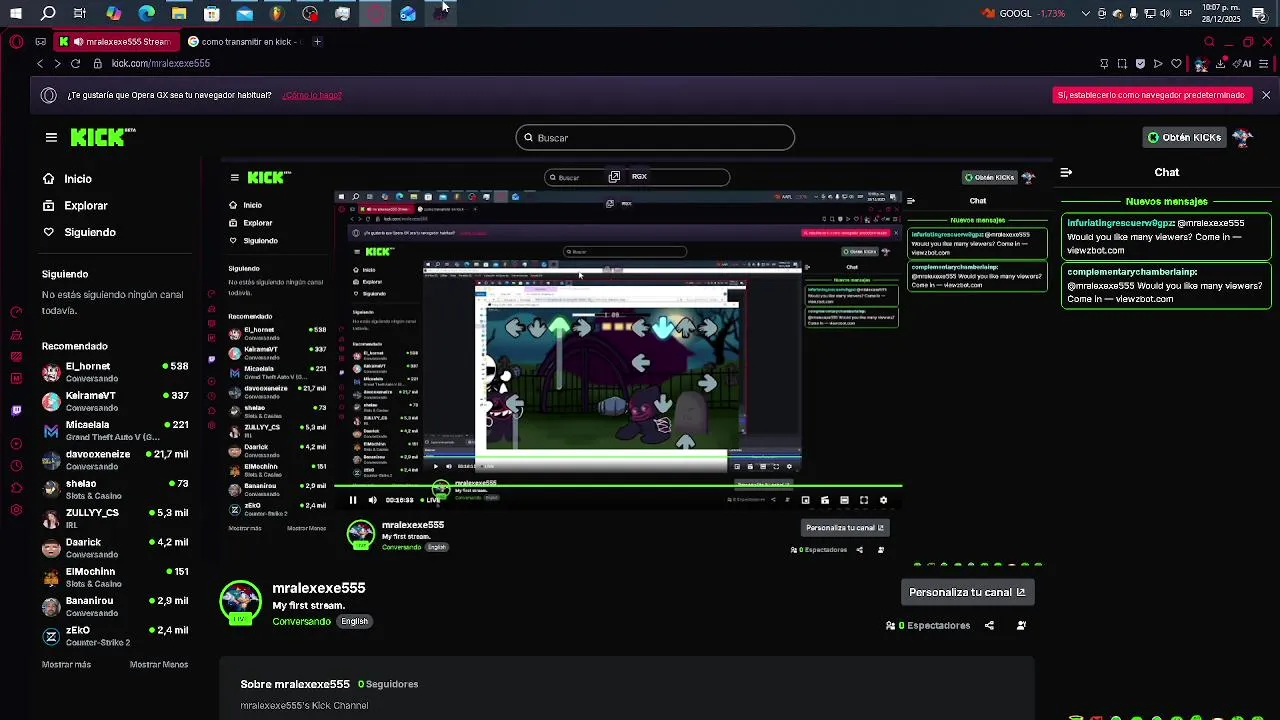Toggle the ad blocker shield icon
This screenshot has width=1280, height=720.
point(1140,63)
